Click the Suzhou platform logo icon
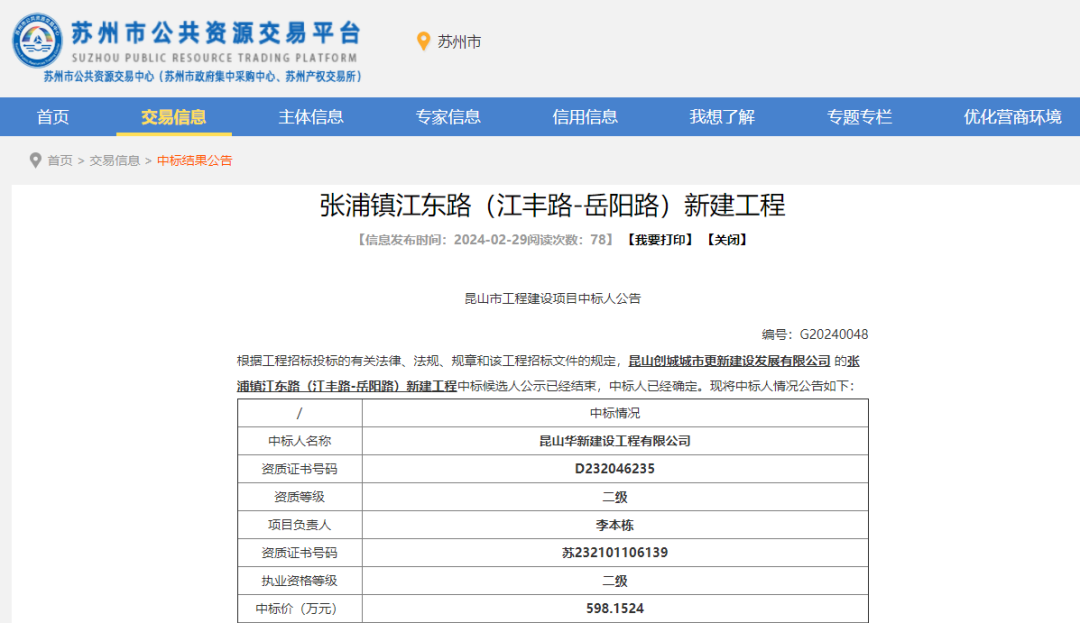Viewport: 1080px width, 623px height. coord(37,41)
